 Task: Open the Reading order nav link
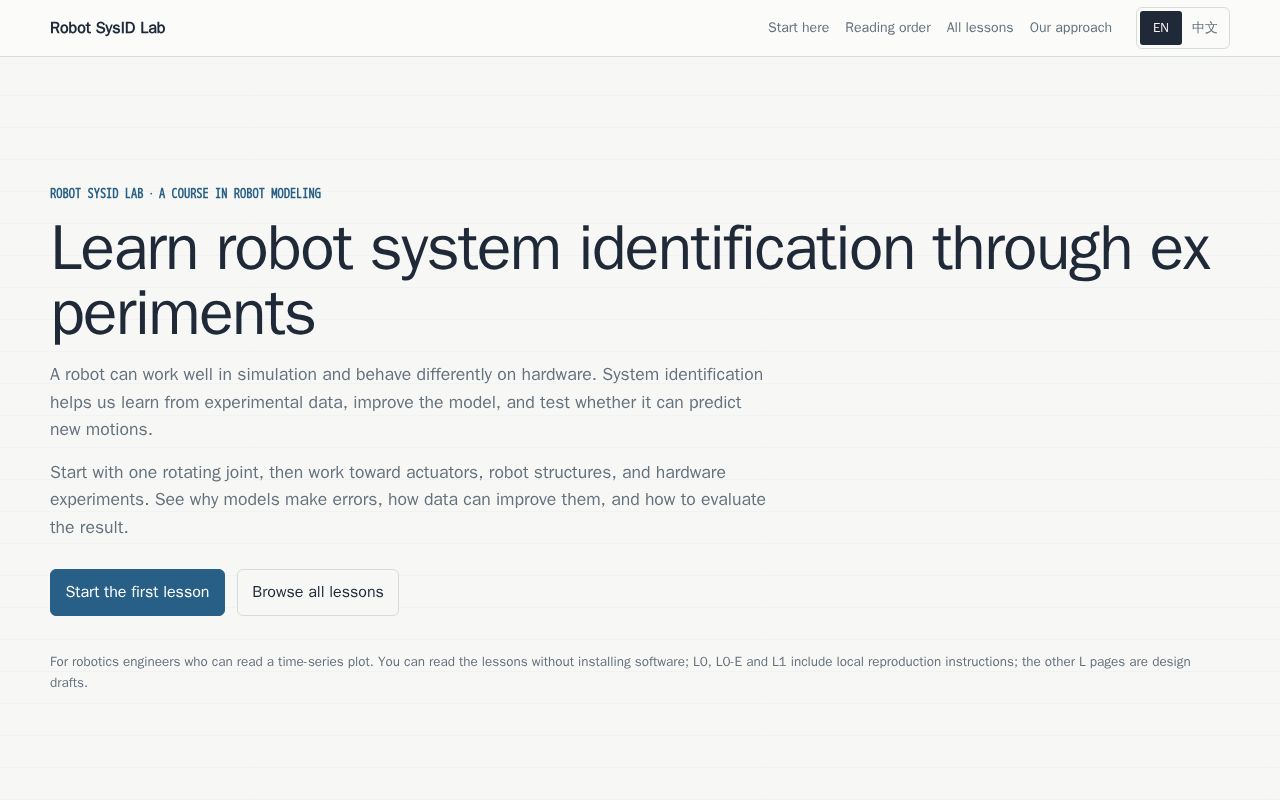coord(888,28)
